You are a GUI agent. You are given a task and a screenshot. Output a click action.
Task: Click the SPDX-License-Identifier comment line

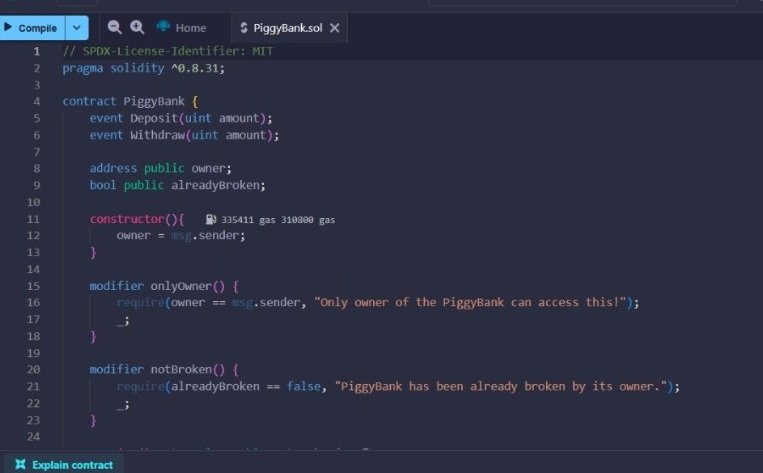click(168, 51)
